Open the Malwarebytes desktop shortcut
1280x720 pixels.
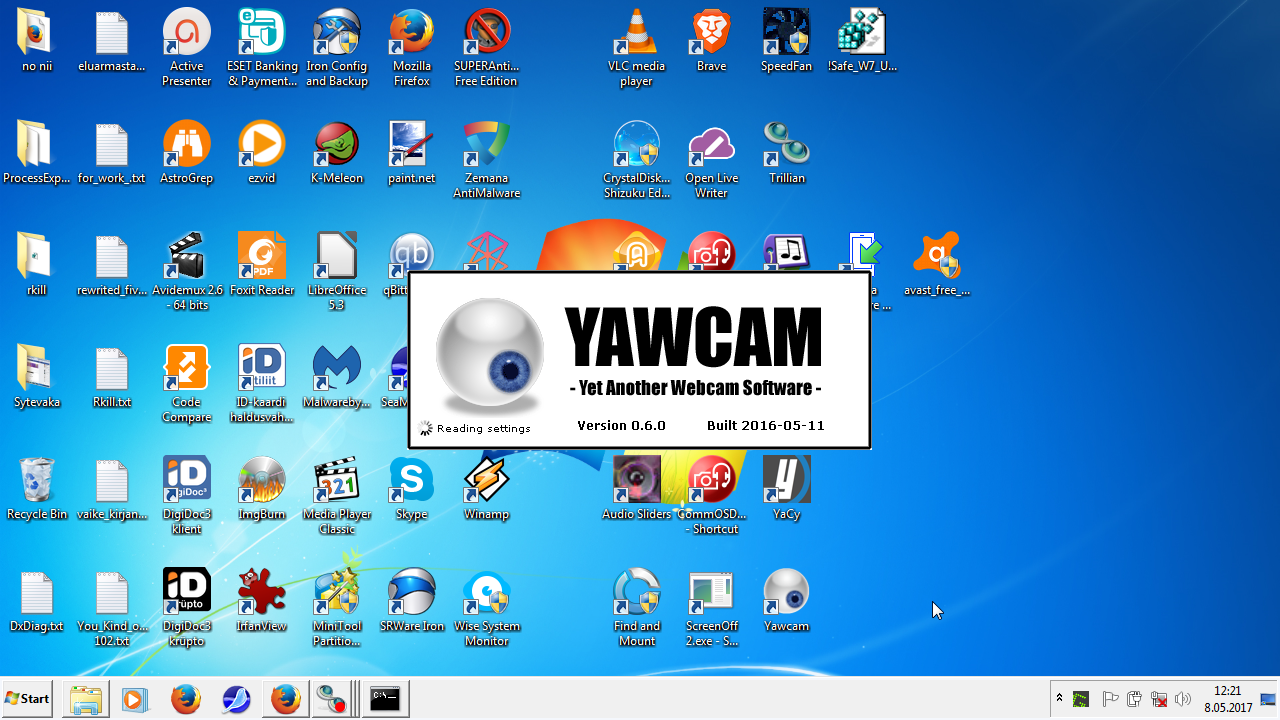(x=337, y=377)
